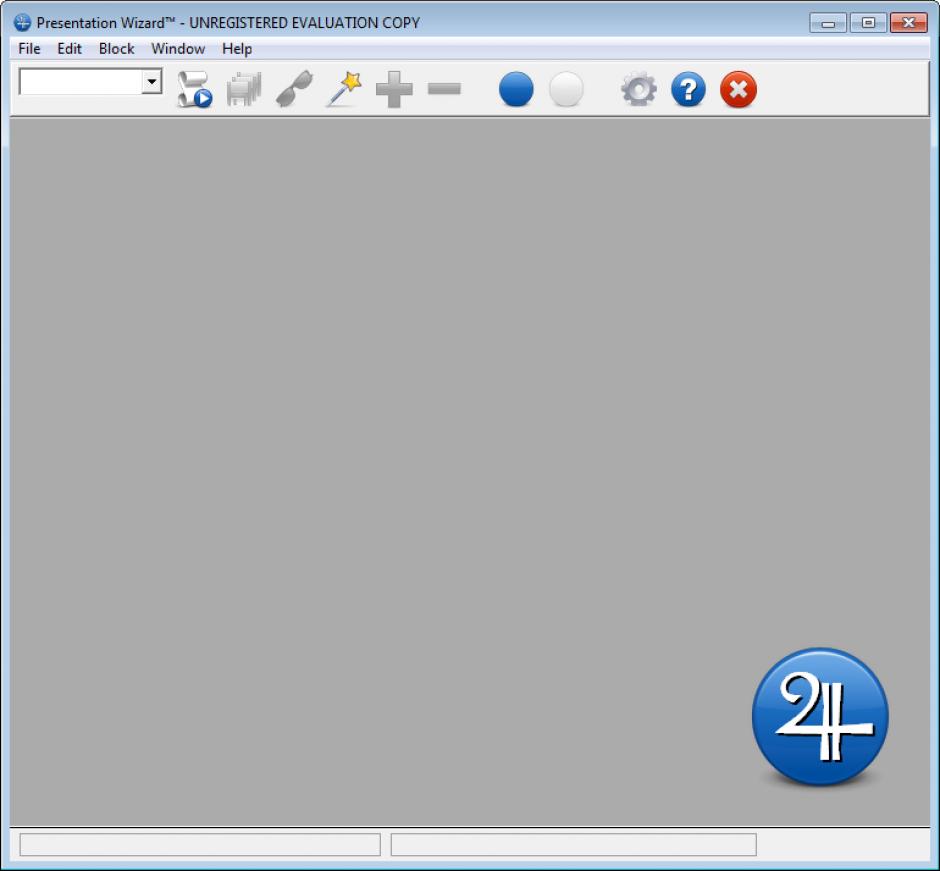The width and height of the screenshot is (940, 871).
Task: Open settings with the gear icon
Action: pos(638,90)
